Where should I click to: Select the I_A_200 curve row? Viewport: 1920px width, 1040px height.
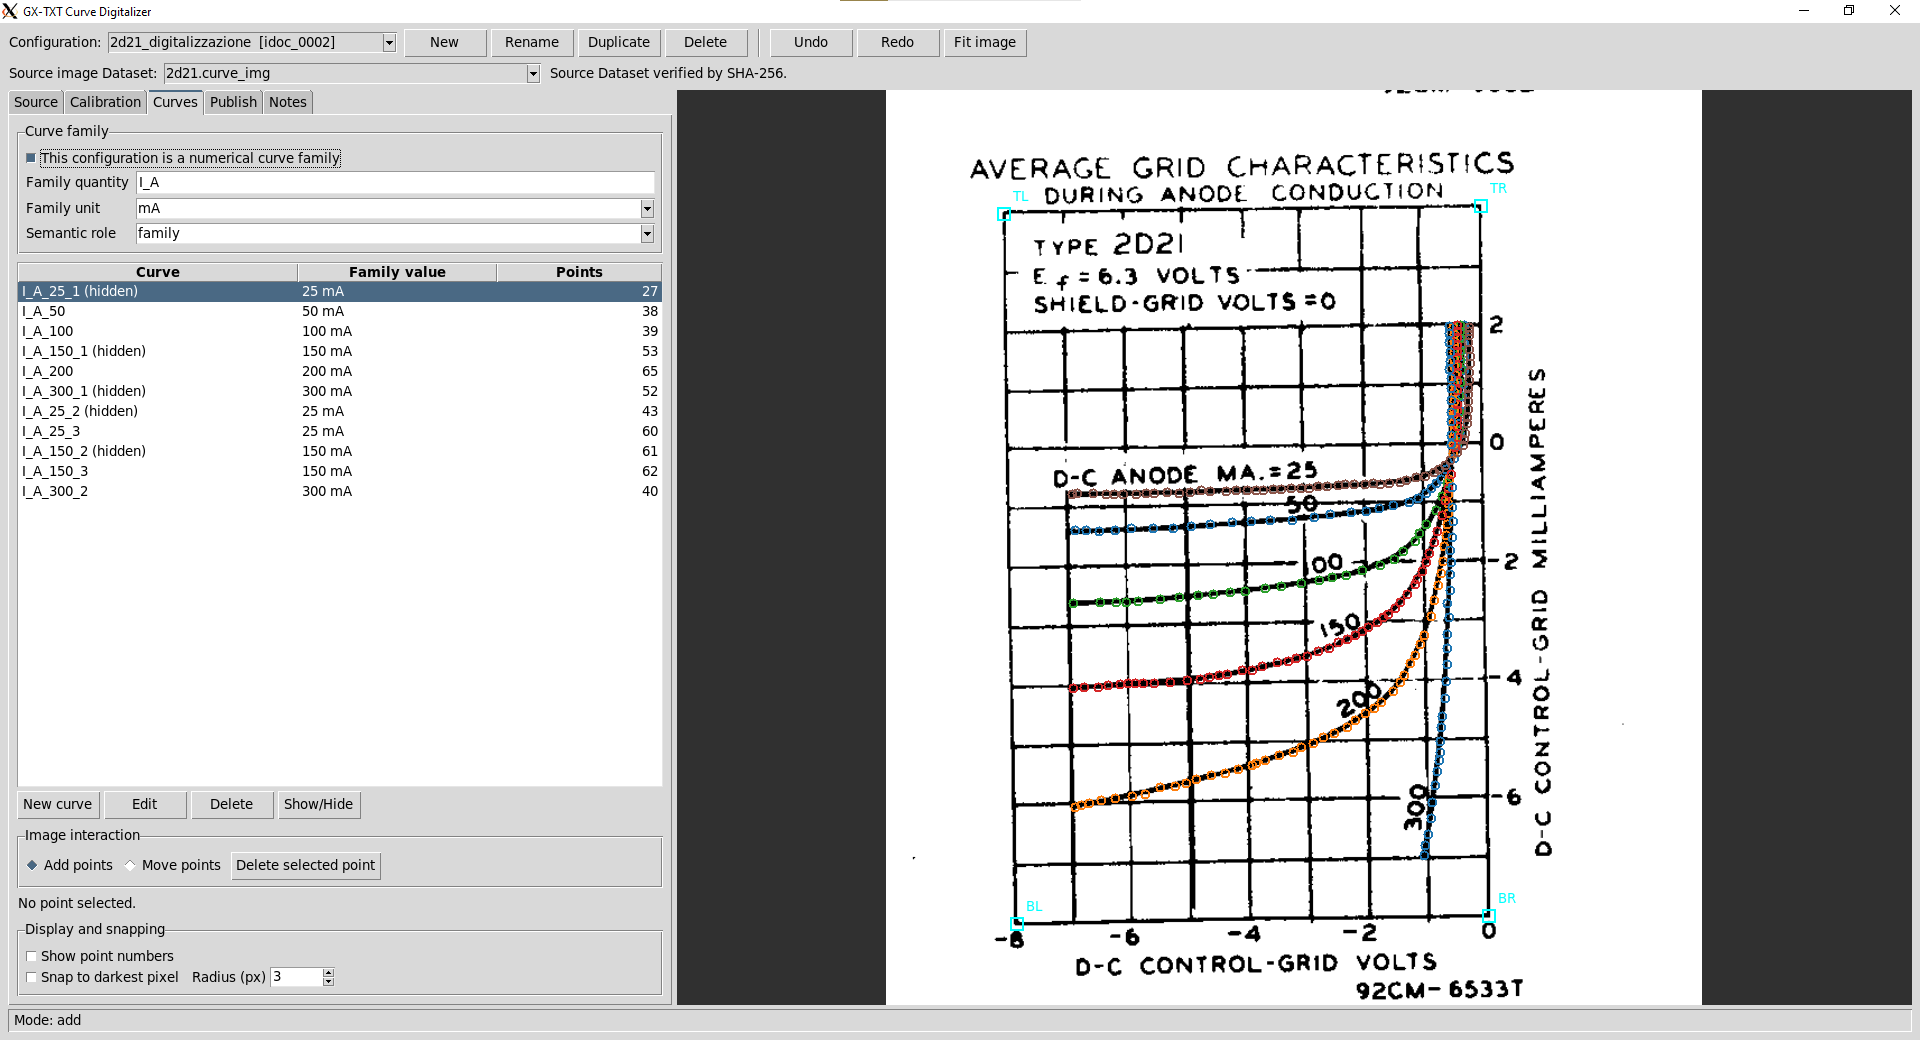[340, 371]
